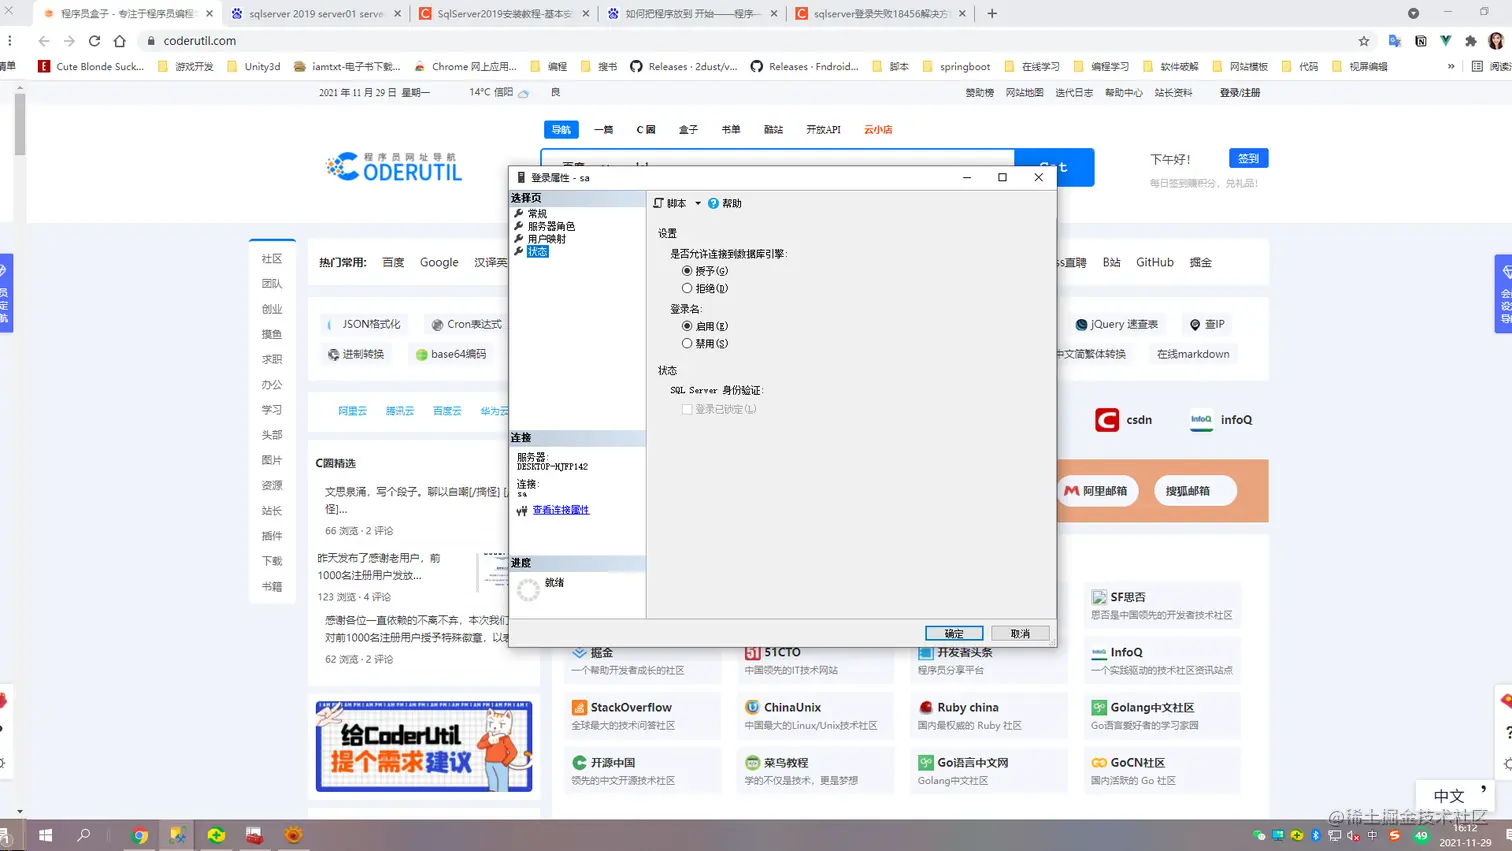Confirm the dialog with 确定

(954, 633)
